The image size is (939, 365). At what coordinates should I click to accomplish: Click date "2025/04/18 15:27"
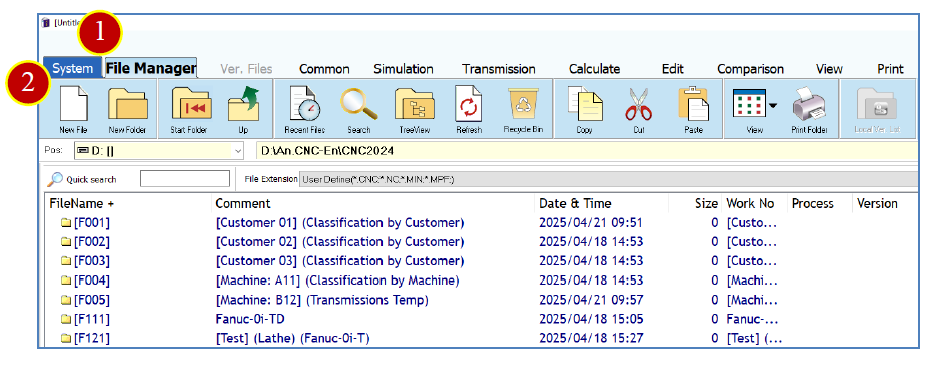tap(591, 338)
